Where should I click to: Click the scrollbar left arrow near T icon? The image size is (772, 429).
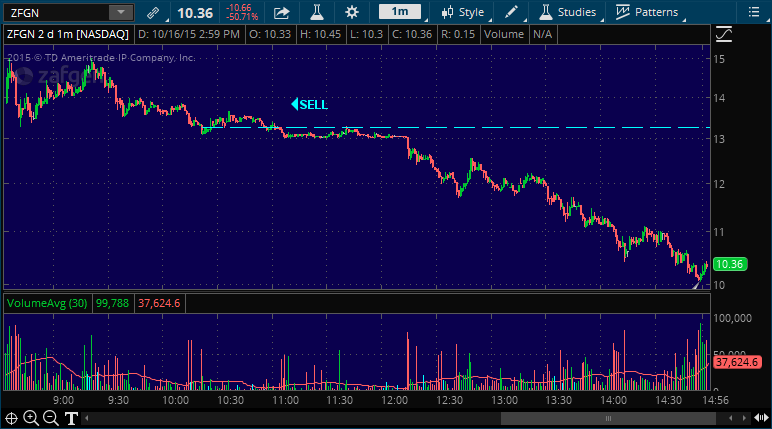(x=87, y=418)
